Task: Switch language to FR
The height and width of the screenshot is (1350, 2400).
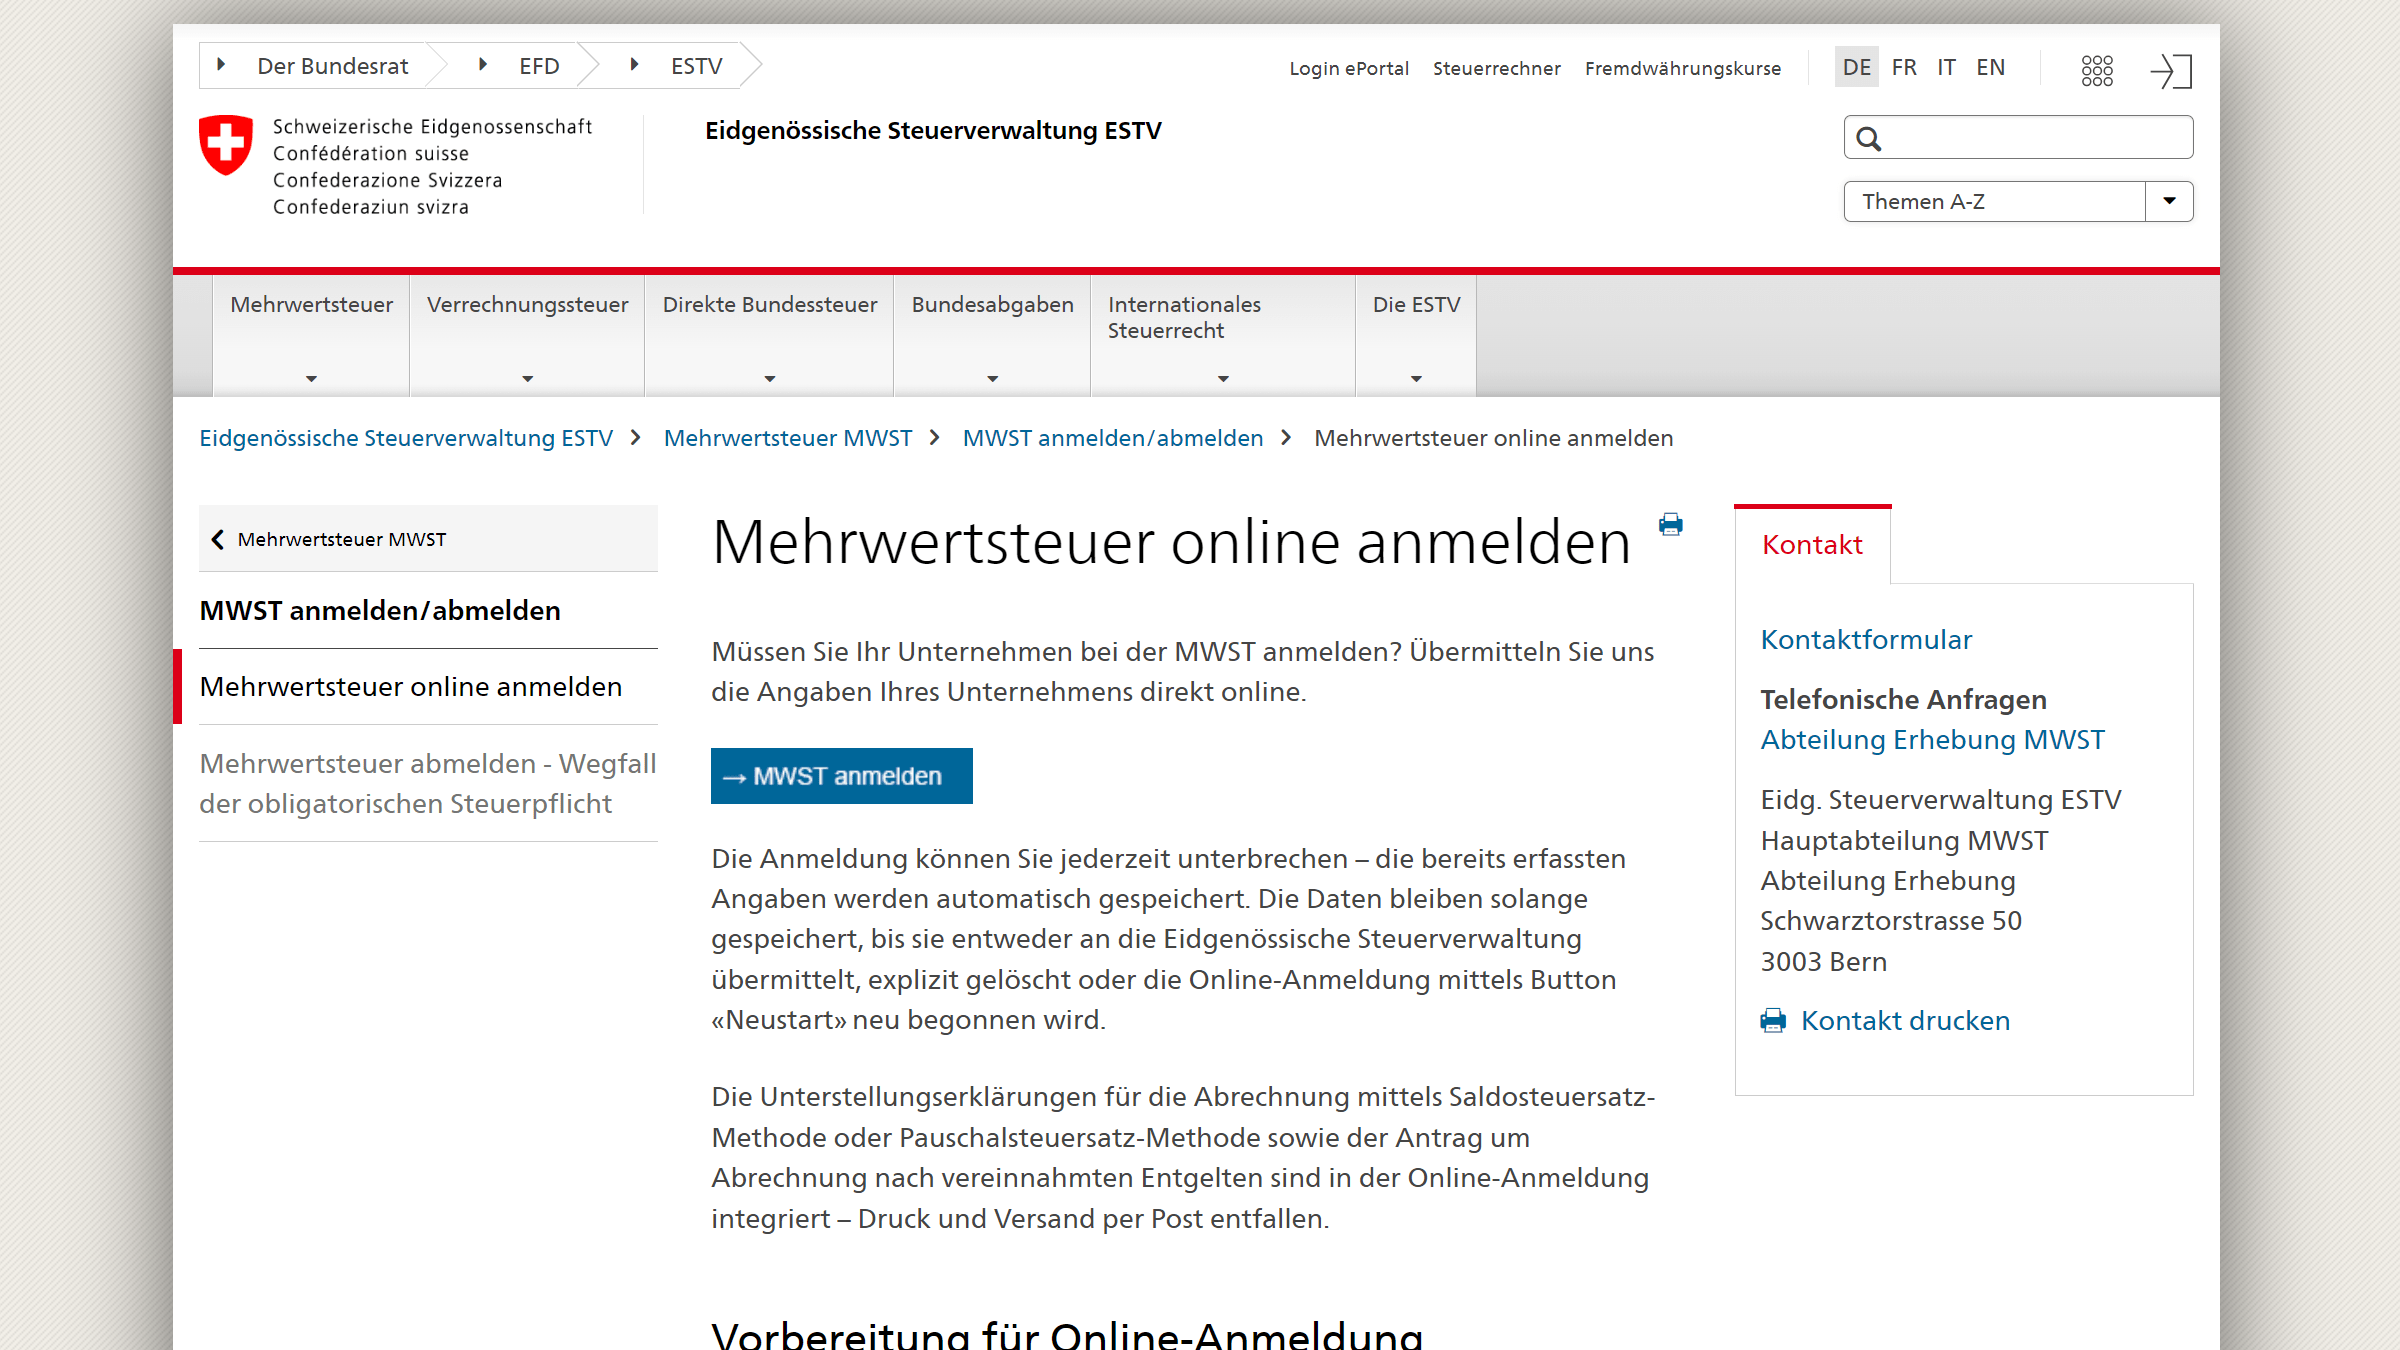Action: 1904,67
